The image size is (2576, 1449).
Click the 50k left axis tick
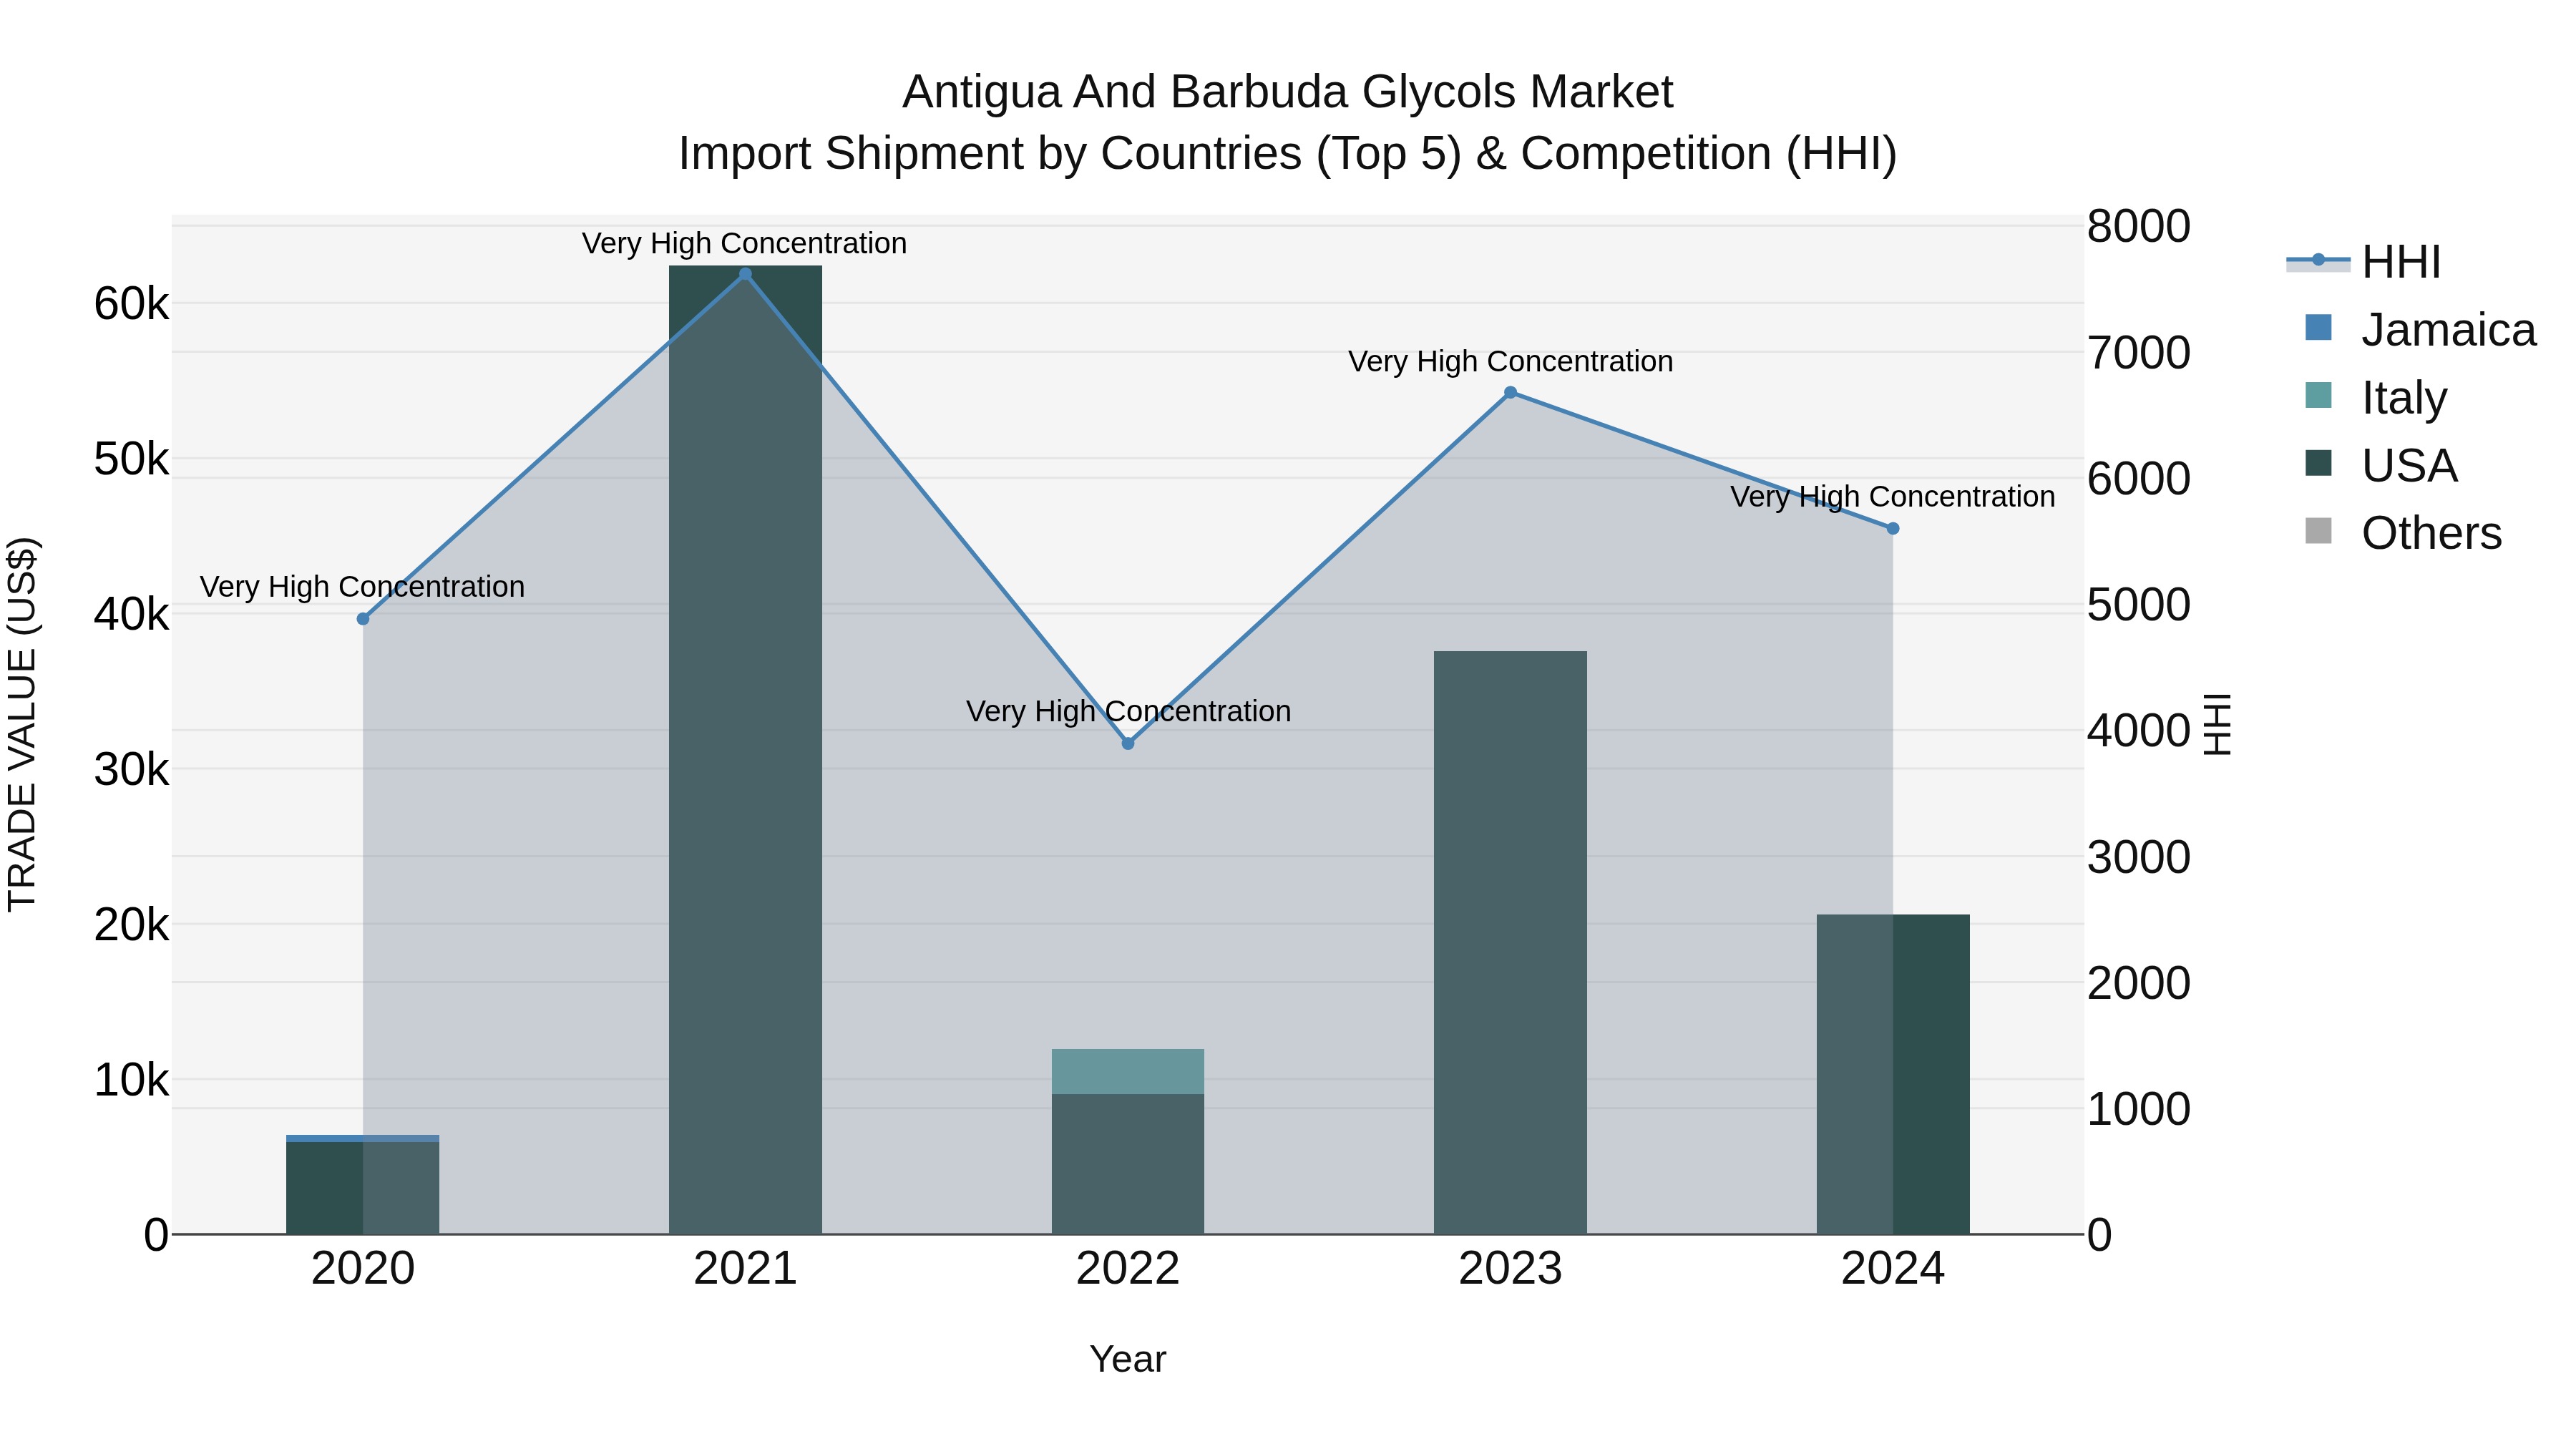point(132,459)
